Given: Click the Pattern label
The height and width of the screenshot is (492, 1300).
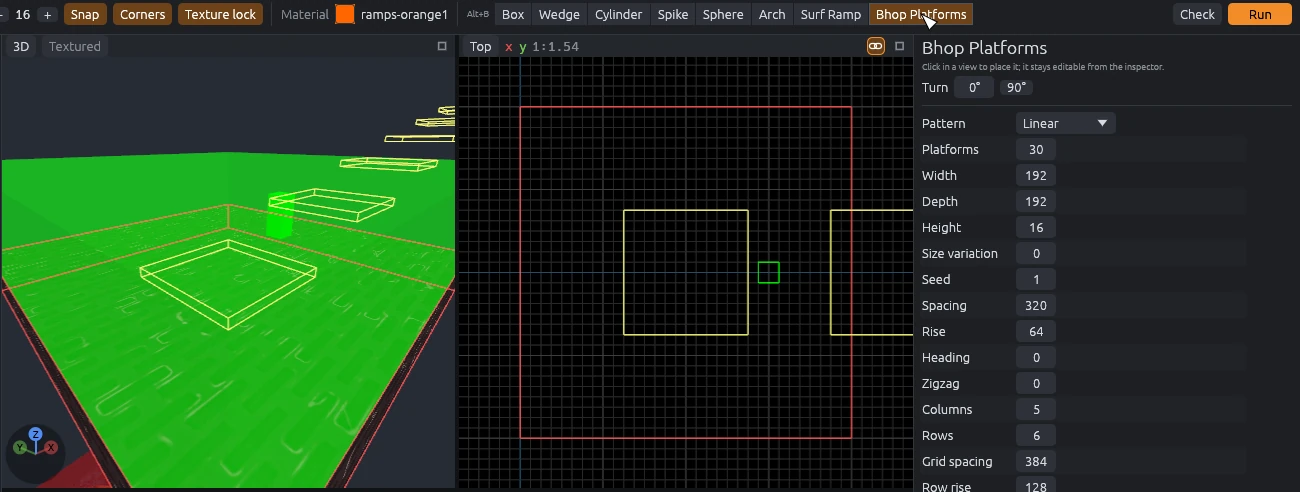Looking at the screenshot, I should (943, 123).
